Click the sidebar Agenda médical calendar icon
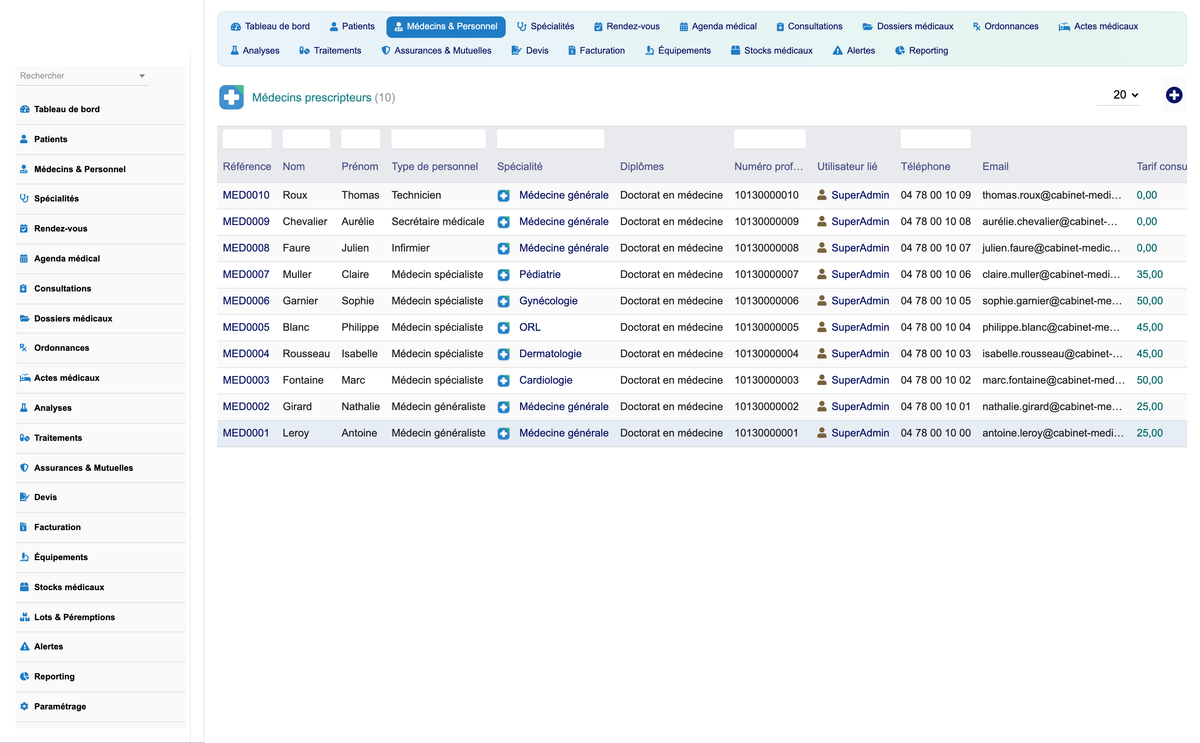Screen dimensions: 1200x743 pyautogui.click(x=25, y=258)
